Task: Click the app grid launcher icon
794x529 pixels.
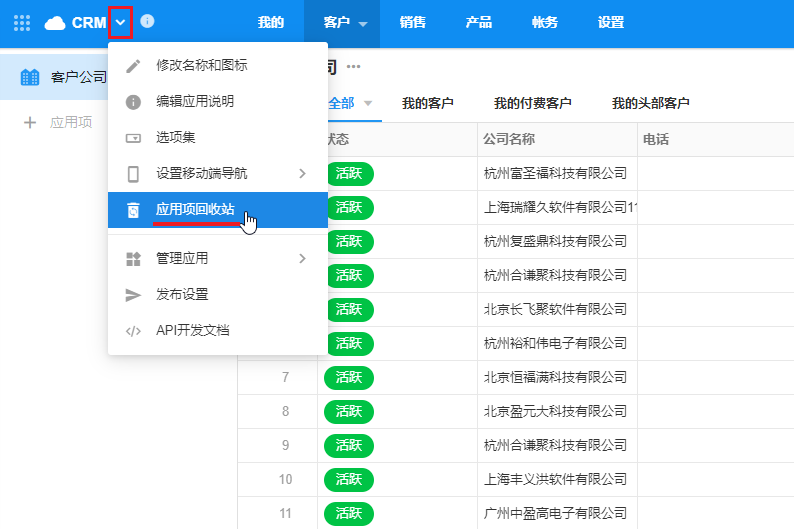Action: pyautogui.click(x=22, y=22)
